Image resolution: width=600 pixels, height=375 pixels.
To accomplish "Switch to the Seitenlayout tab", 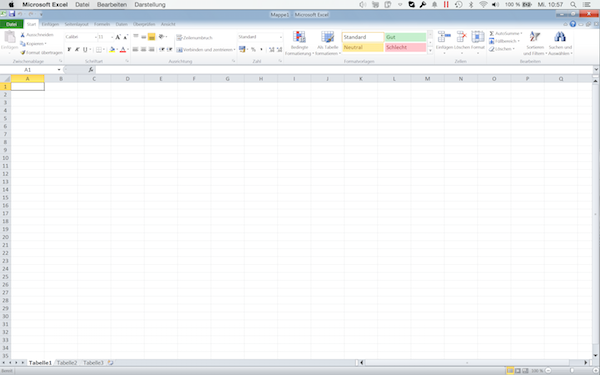I will [x=77, y=24].
